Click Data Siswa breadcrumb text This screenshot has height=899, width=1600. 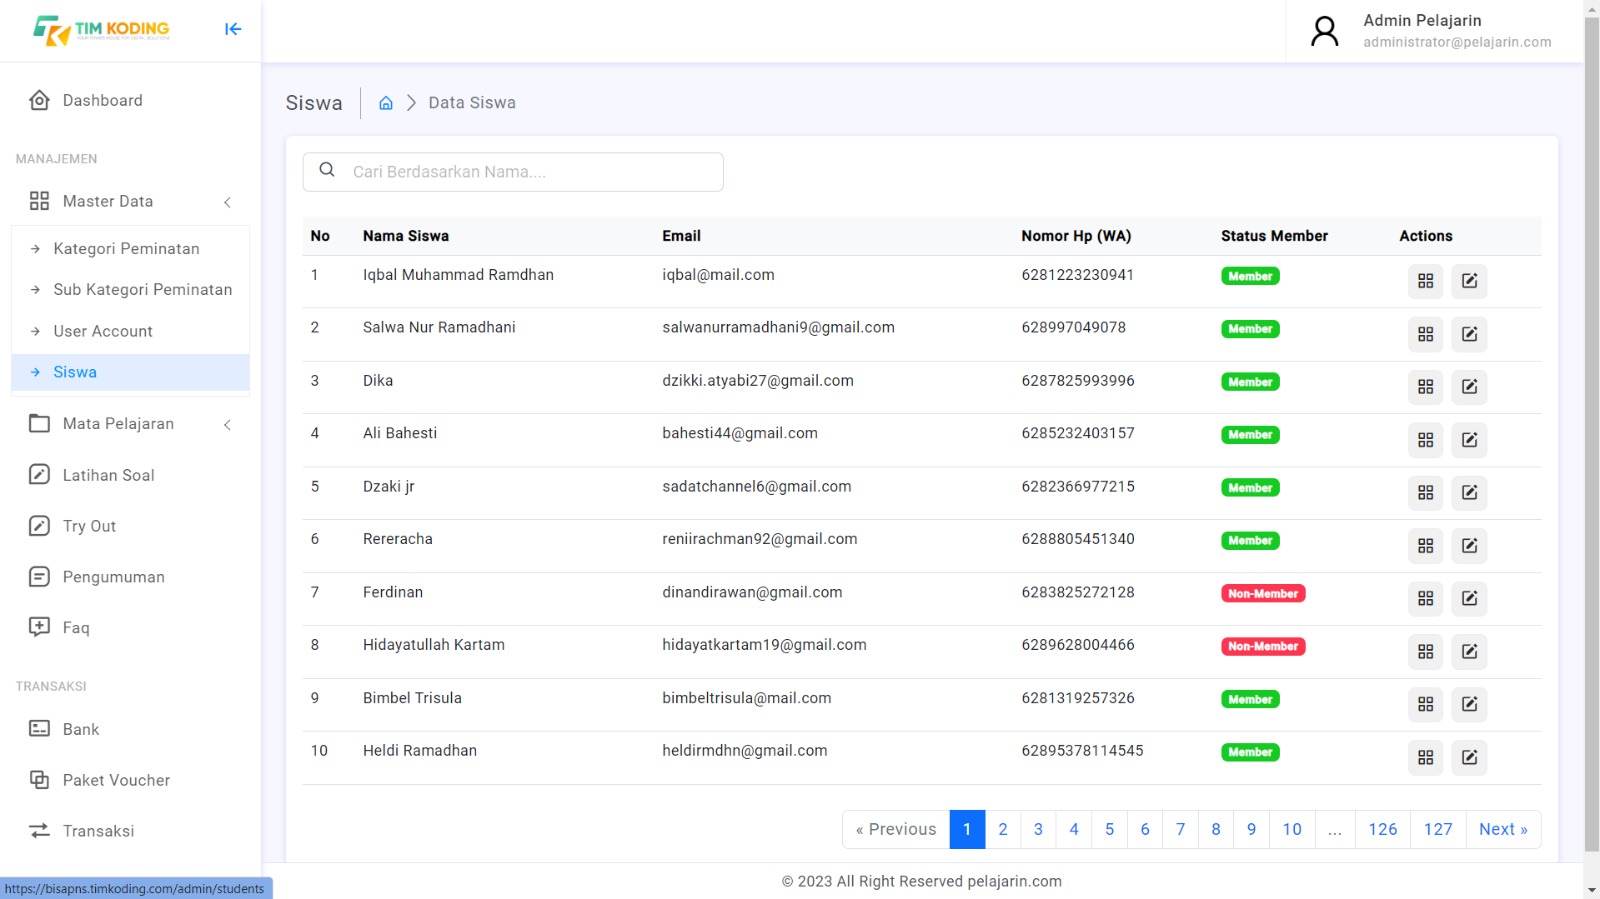(x=472, y=103)
